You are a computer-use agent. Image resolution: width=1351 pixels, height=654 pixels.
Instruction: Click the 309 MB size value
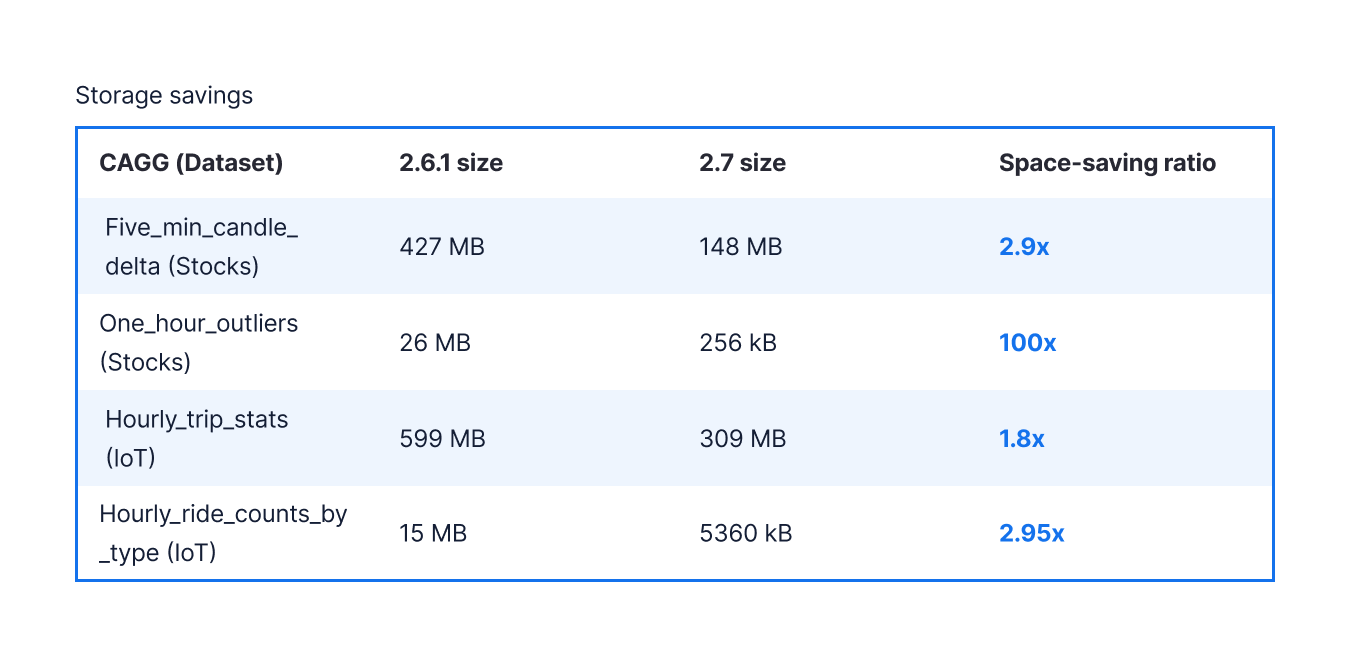[743, 439]
